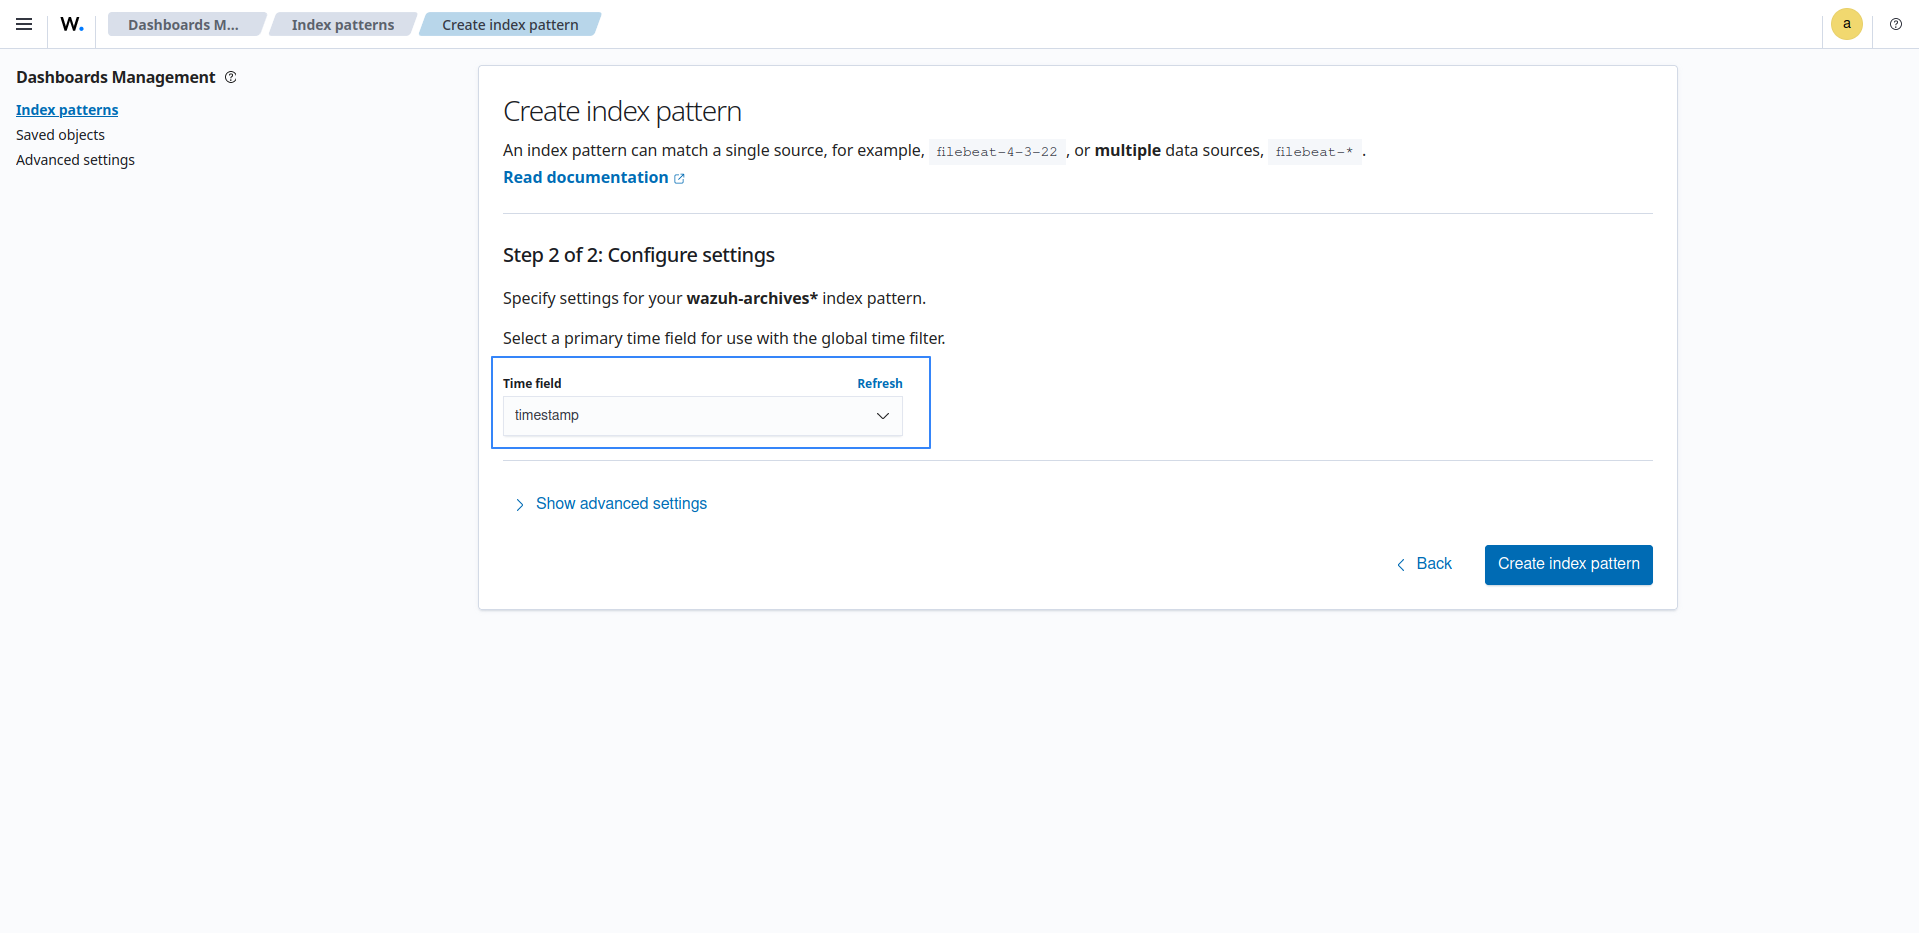Select Index patterns in sidebar
Image resolution: width=1919 pixels, height=933 pixels.
tap(67, 110)
